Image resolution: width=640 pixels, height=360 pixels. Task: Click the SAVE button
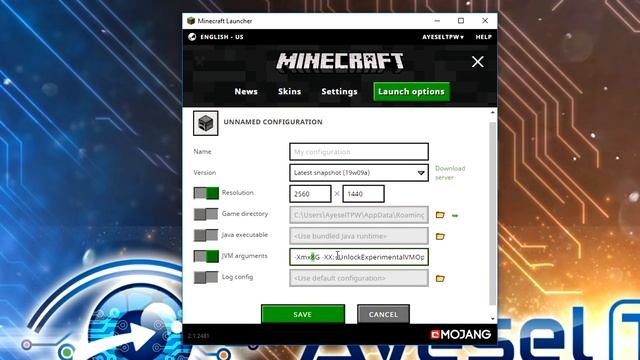(x=303, y=314)
